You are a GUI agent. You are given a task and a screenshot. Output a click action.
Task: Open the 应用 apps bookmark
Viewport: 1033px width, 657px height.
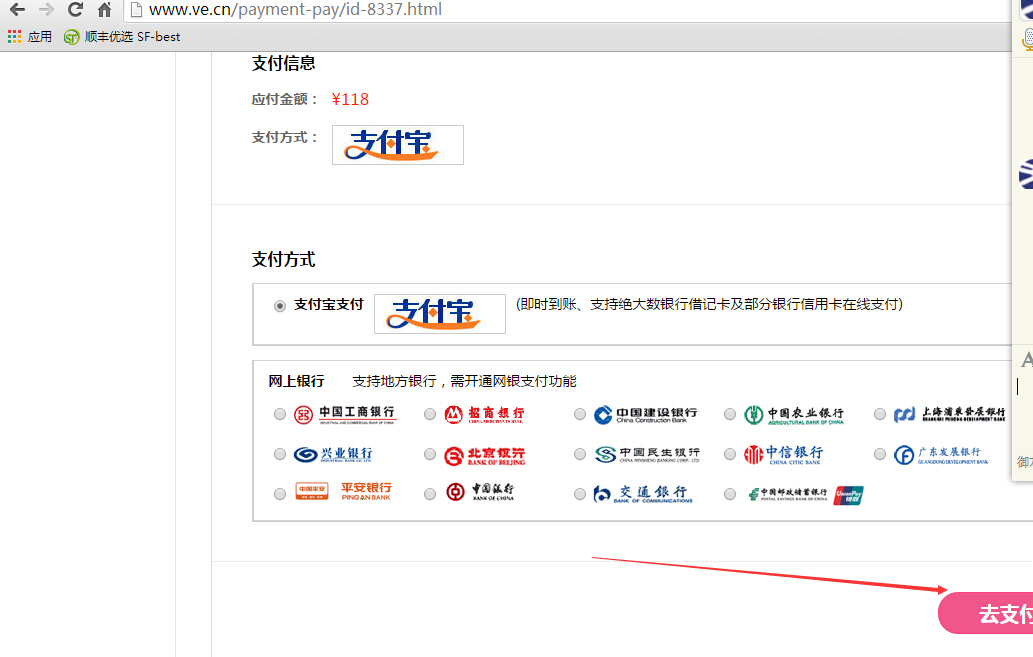[x=30, y=37]
